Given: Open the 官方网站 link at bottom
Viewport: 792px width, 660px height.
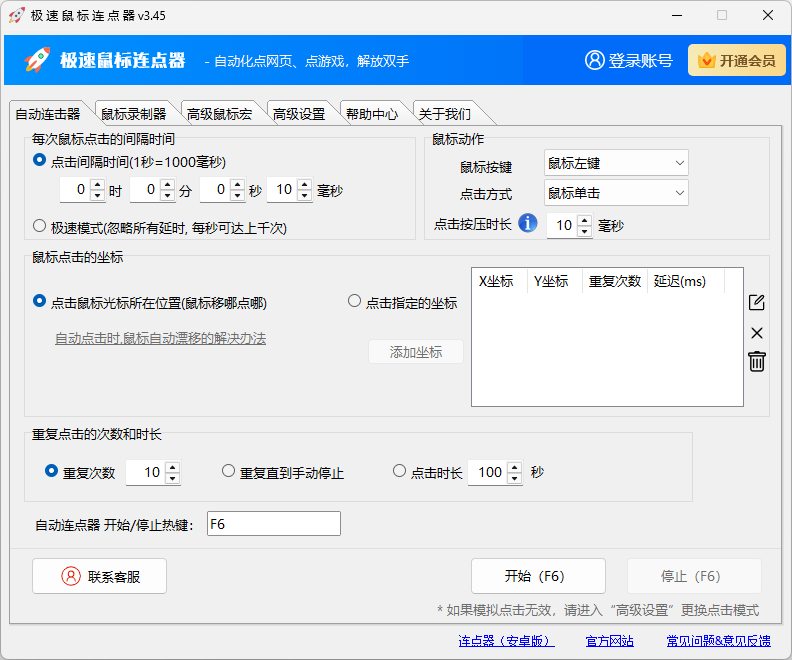Looking at the screenshot, I should 610,640.
